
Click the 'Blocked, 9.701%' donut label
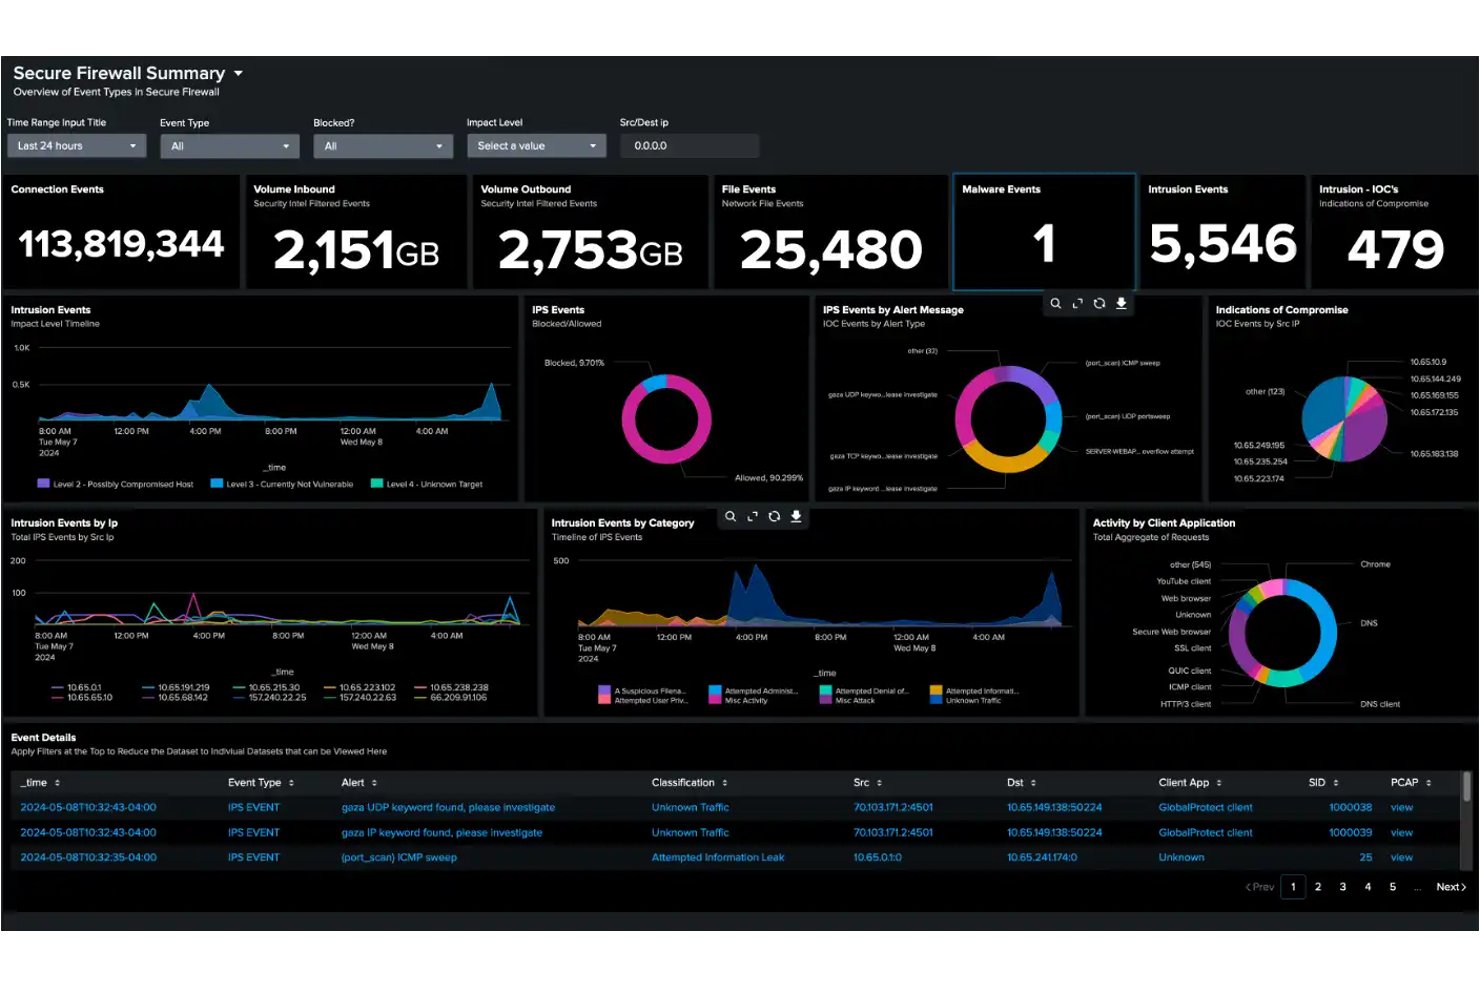pos(574,363)
